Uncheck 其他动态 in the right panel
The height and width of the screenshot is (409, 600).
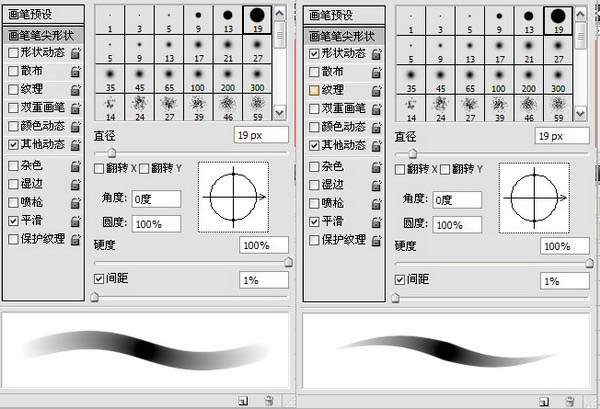(x=315, y=145)
